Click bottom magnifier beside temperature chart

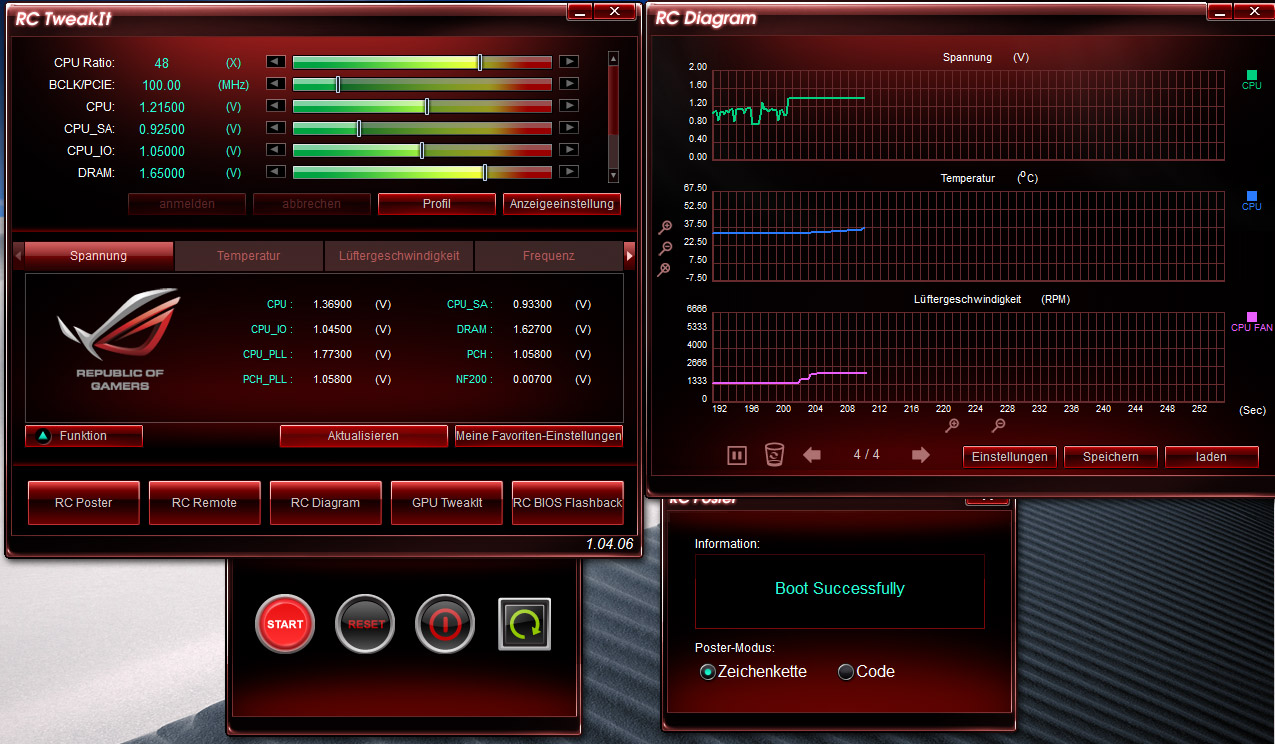click(x=664, y=269)
